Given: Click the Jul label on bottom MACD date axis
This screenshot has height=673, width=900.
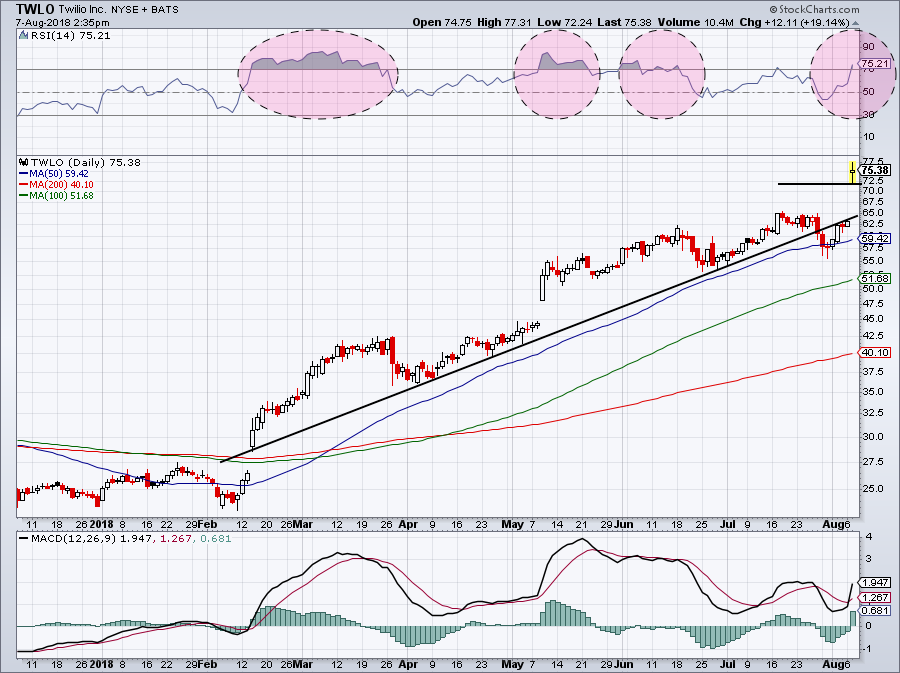Looking at the screenshot, I should pyautogui.click(x=728, y=664).
